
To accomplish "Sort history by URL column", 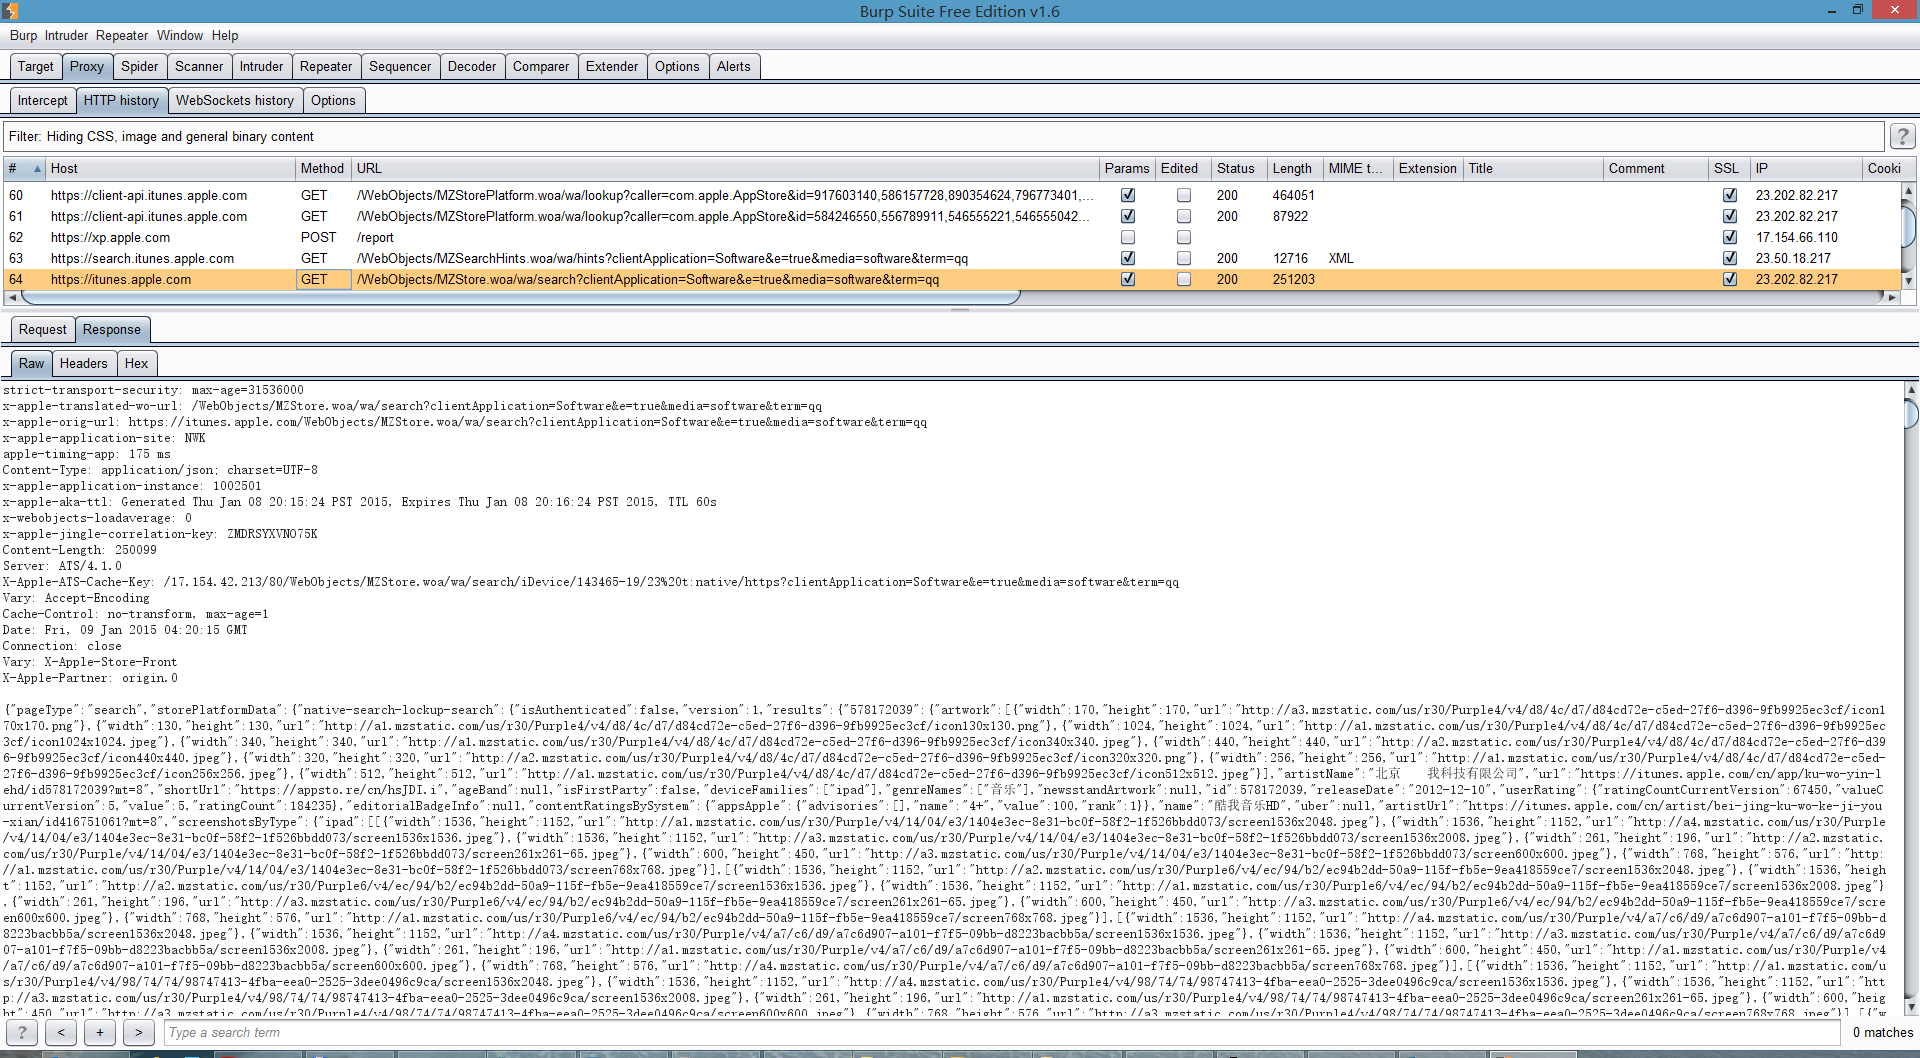I will pos(724,169).
